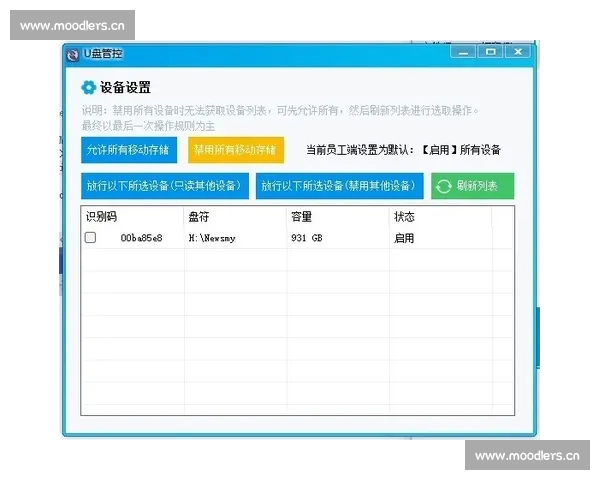Click the U盘管控 app icon in title bar
600x480 pixels.
click(73, 55)
